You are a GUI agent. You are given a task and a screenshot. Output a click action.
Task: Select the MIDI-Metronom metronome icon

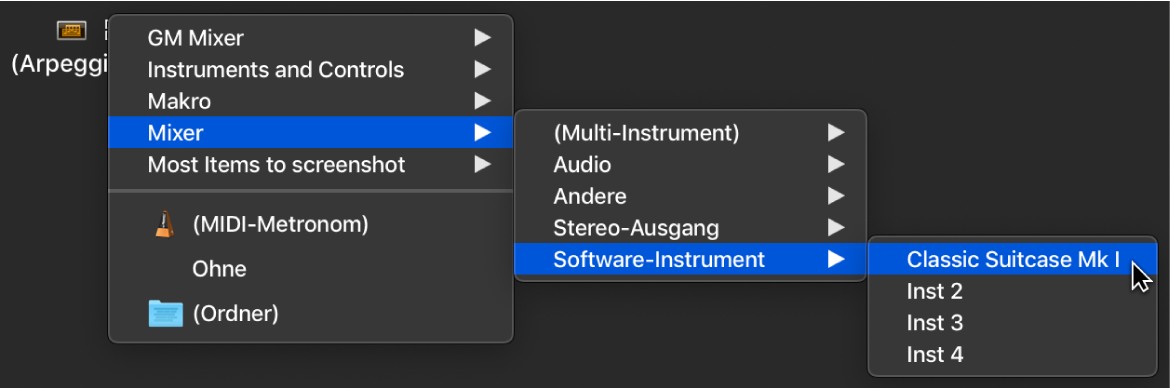tap(164, 225)
